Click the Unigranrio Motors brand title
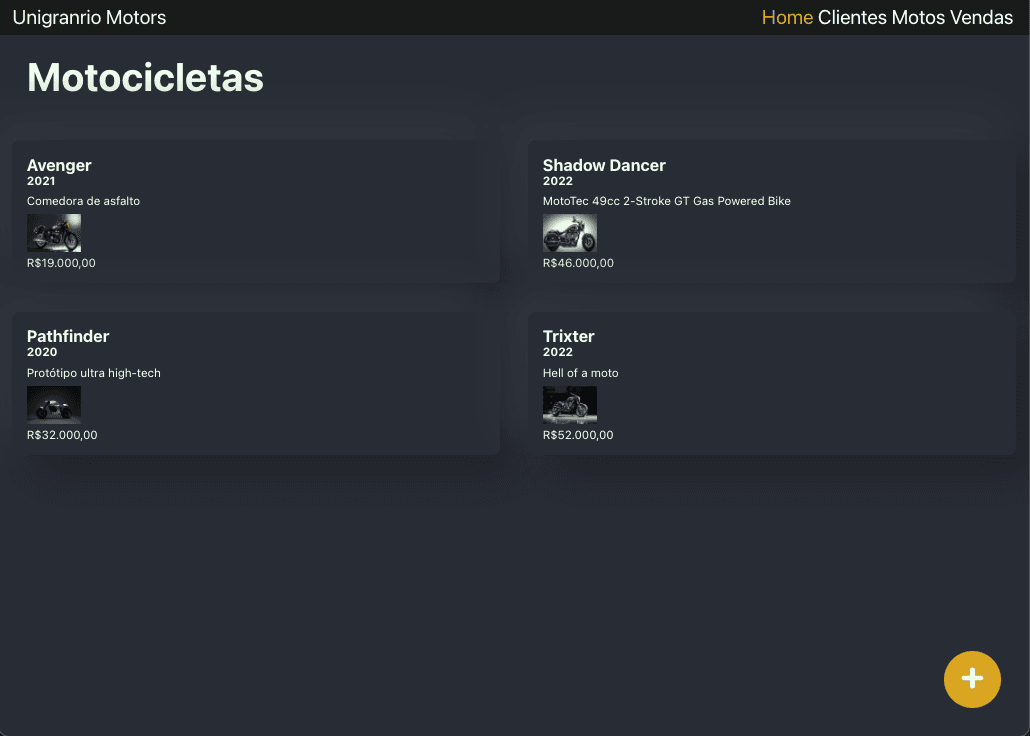1030x736 pixels. coord(89,17)
